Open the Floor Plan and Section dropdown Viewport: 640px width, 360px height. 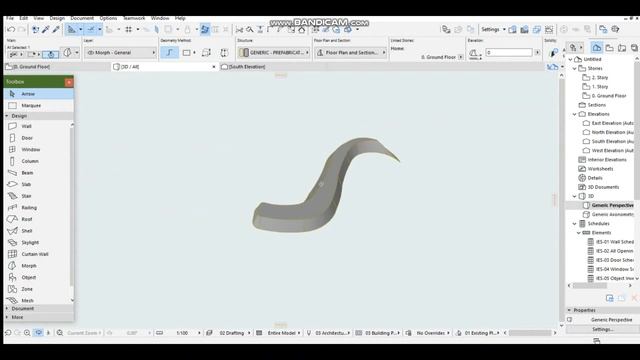click(x=350, y=53)
